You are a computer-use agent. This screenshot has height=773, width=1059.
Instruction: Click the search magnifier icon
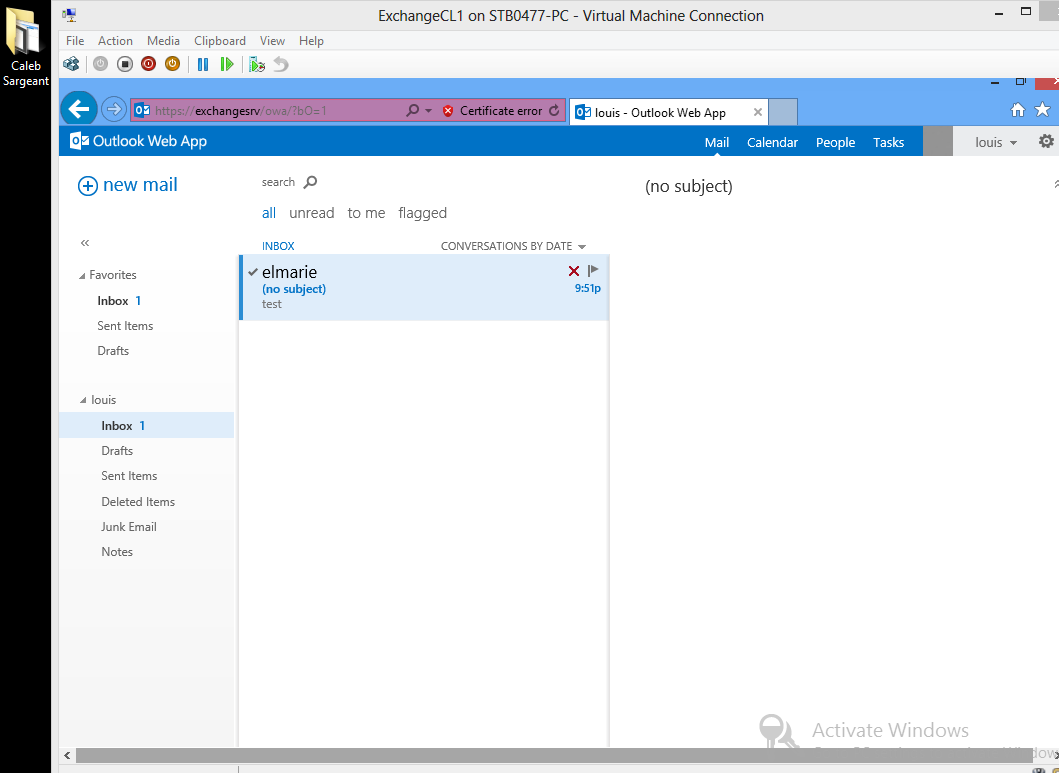pos(310,182)
